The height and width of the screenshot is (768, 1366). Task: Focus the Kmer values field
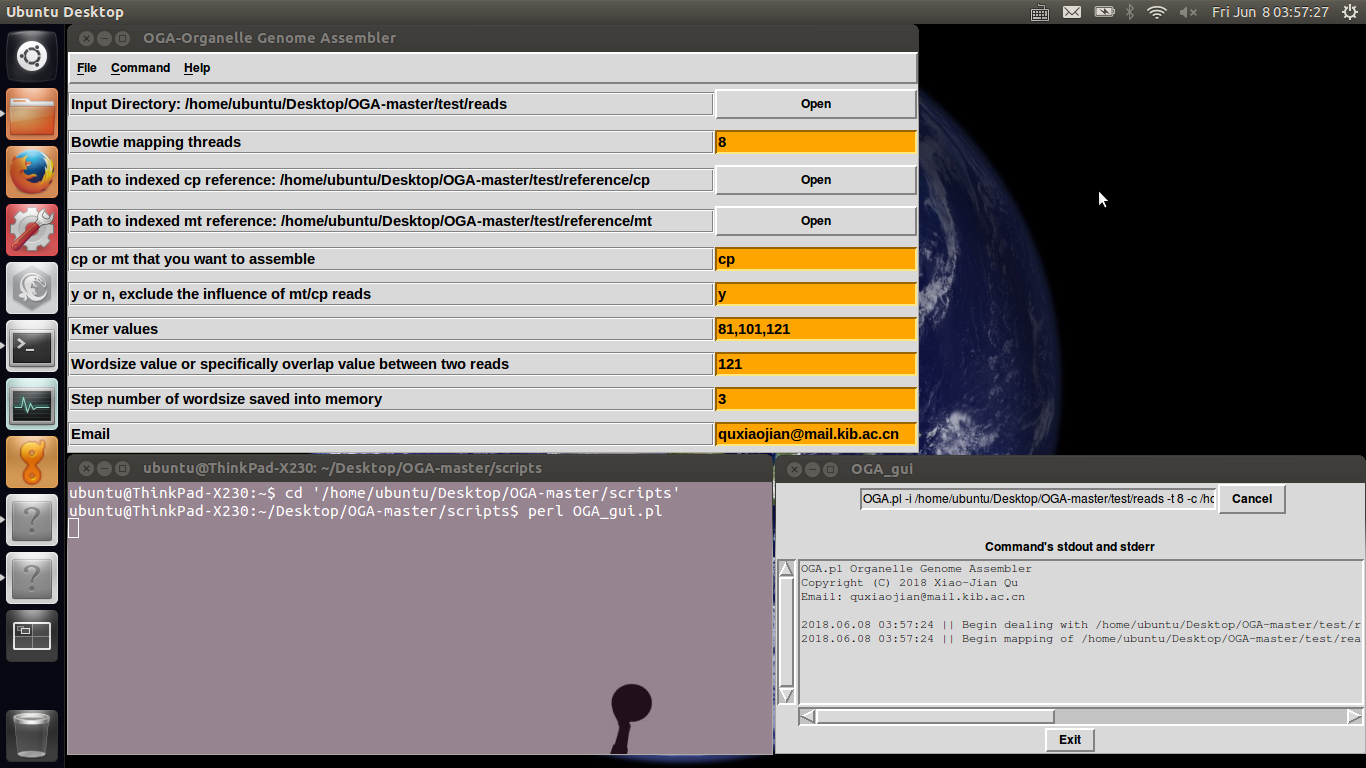(816, 329)
